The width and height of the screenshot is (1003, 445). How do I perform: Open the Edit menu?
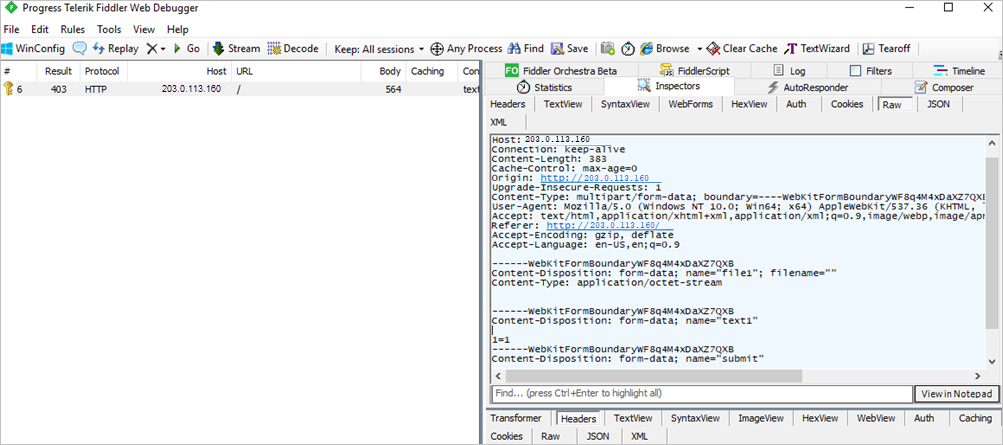coord(40,29)
